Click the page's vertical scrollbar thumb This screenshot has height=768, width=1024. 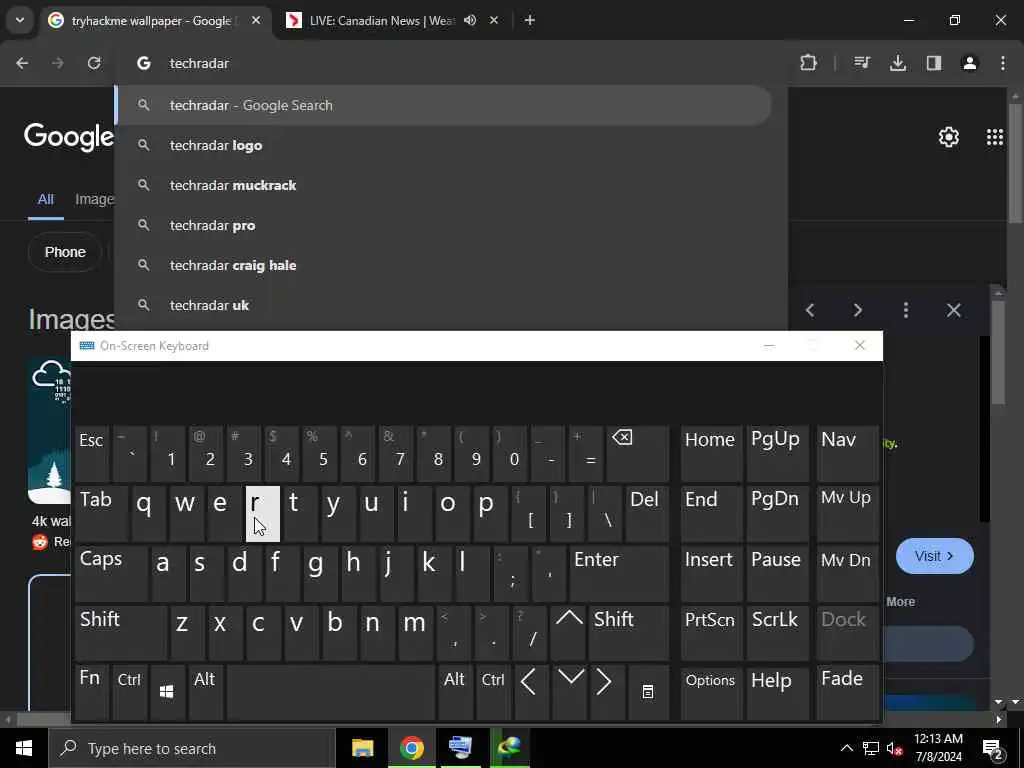click(1016, 163)
